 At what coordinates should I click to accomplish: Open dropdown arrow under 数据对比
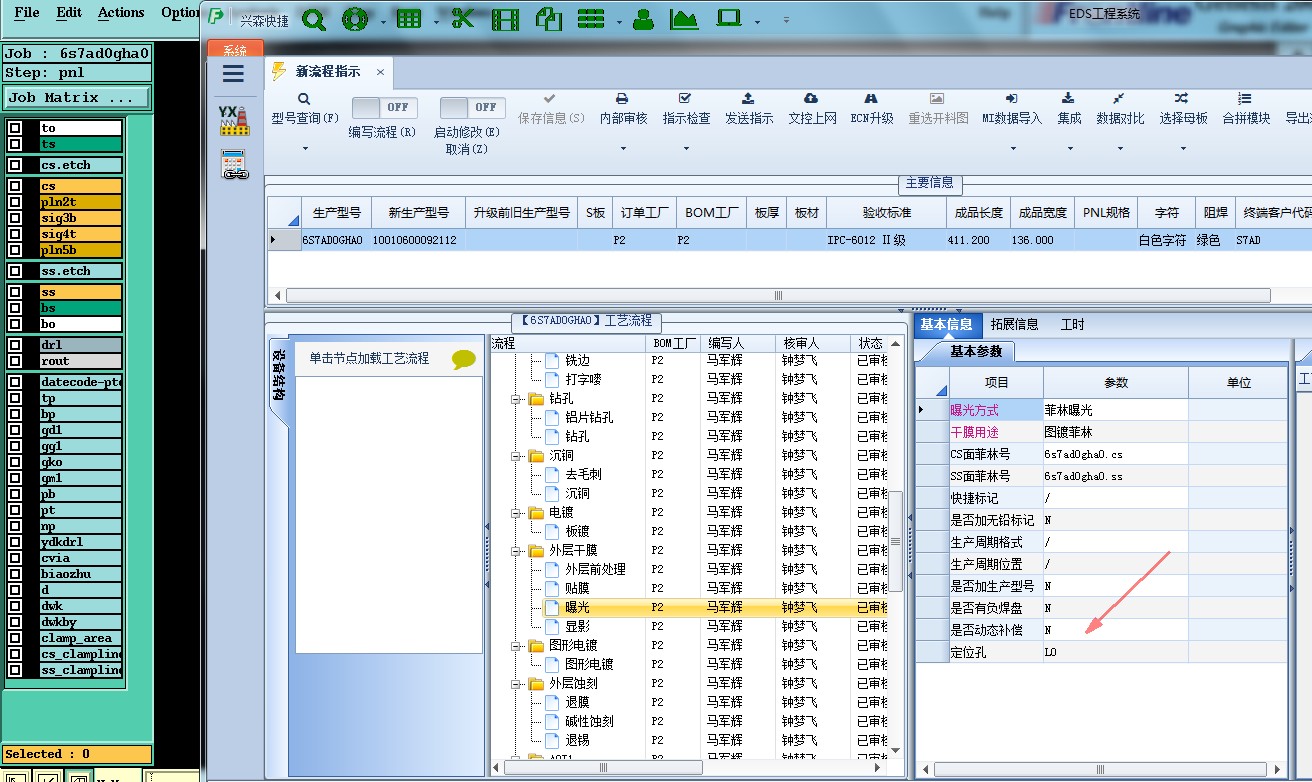1119,149
